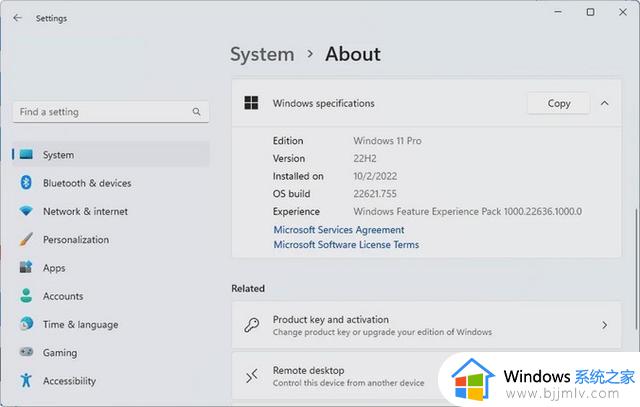Select Personalization in the sidebar
Screen dimensions: 640x407
tap(111, 239)
